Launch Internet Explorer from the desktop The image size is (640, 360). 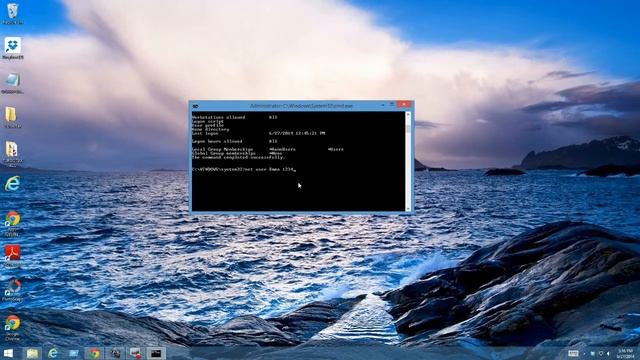click(12, 184)
